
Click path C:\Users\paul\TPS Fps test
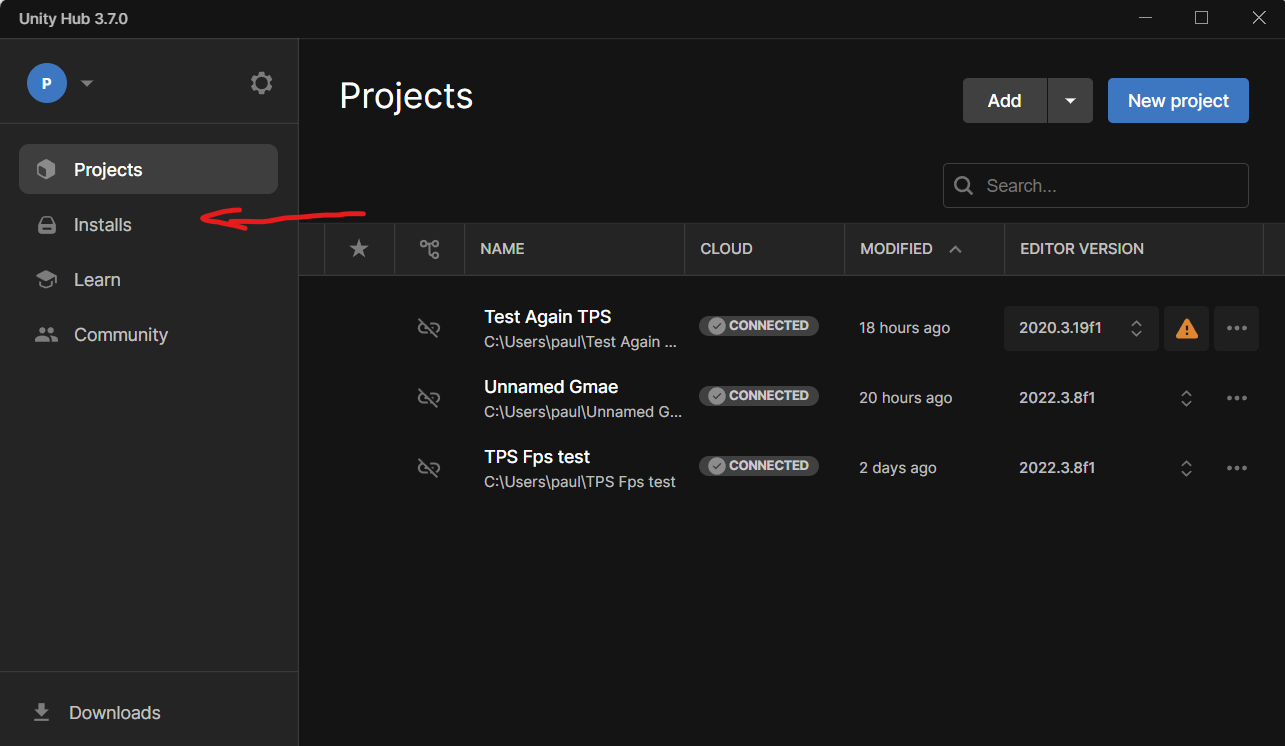click(580, 482)
